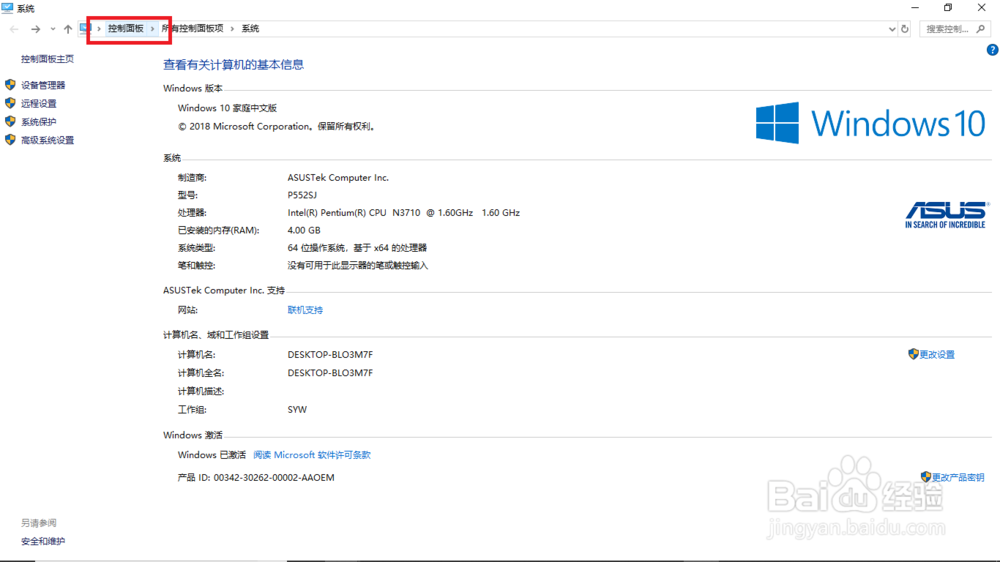Screen dimensions: 1000x562
Task: Click the computer icon in address bar
Action: 85,29
